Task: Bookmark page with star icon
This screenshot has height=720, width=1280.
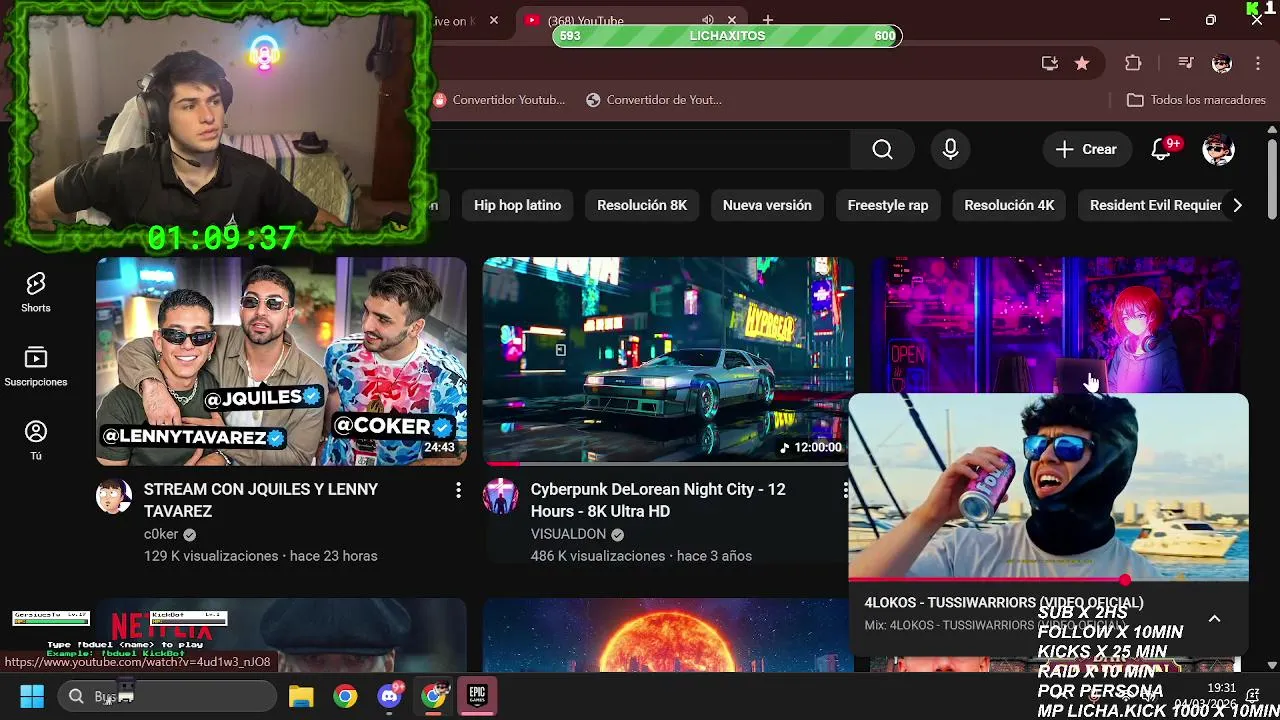Action: [x=1082, y=63]
